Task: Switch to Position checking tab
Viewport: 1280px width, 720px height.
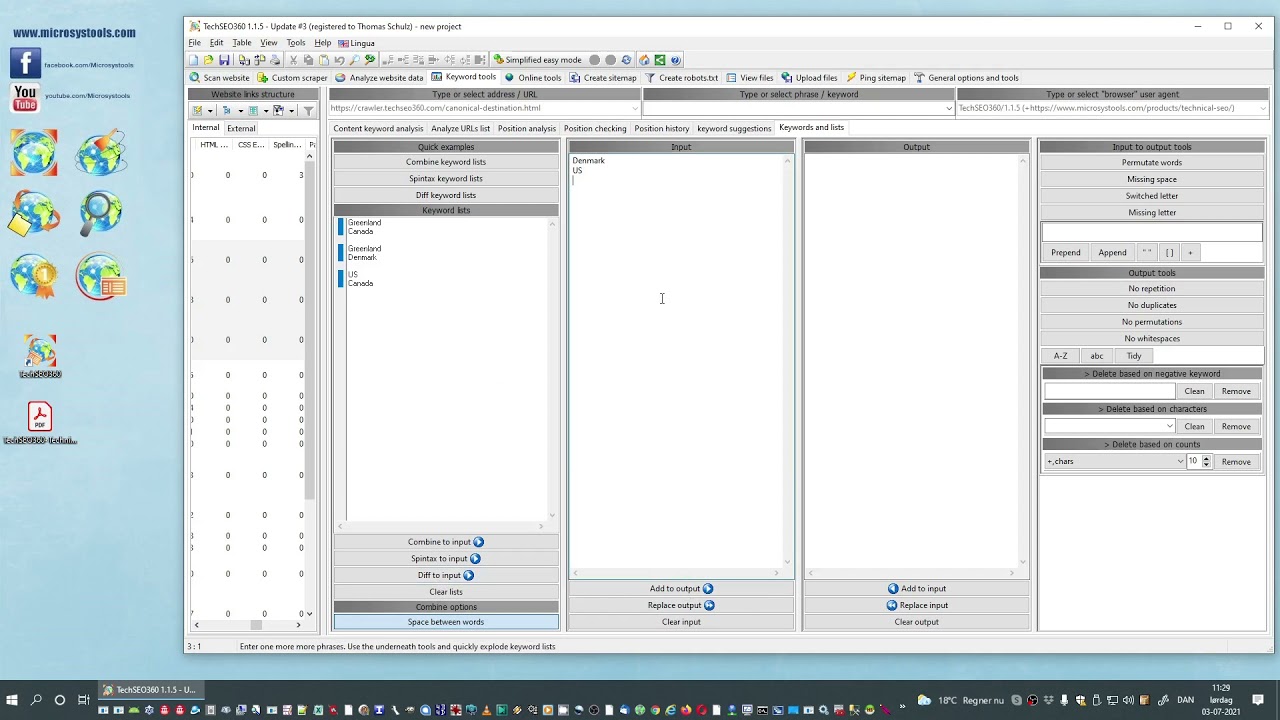Action: pos(595,128)
